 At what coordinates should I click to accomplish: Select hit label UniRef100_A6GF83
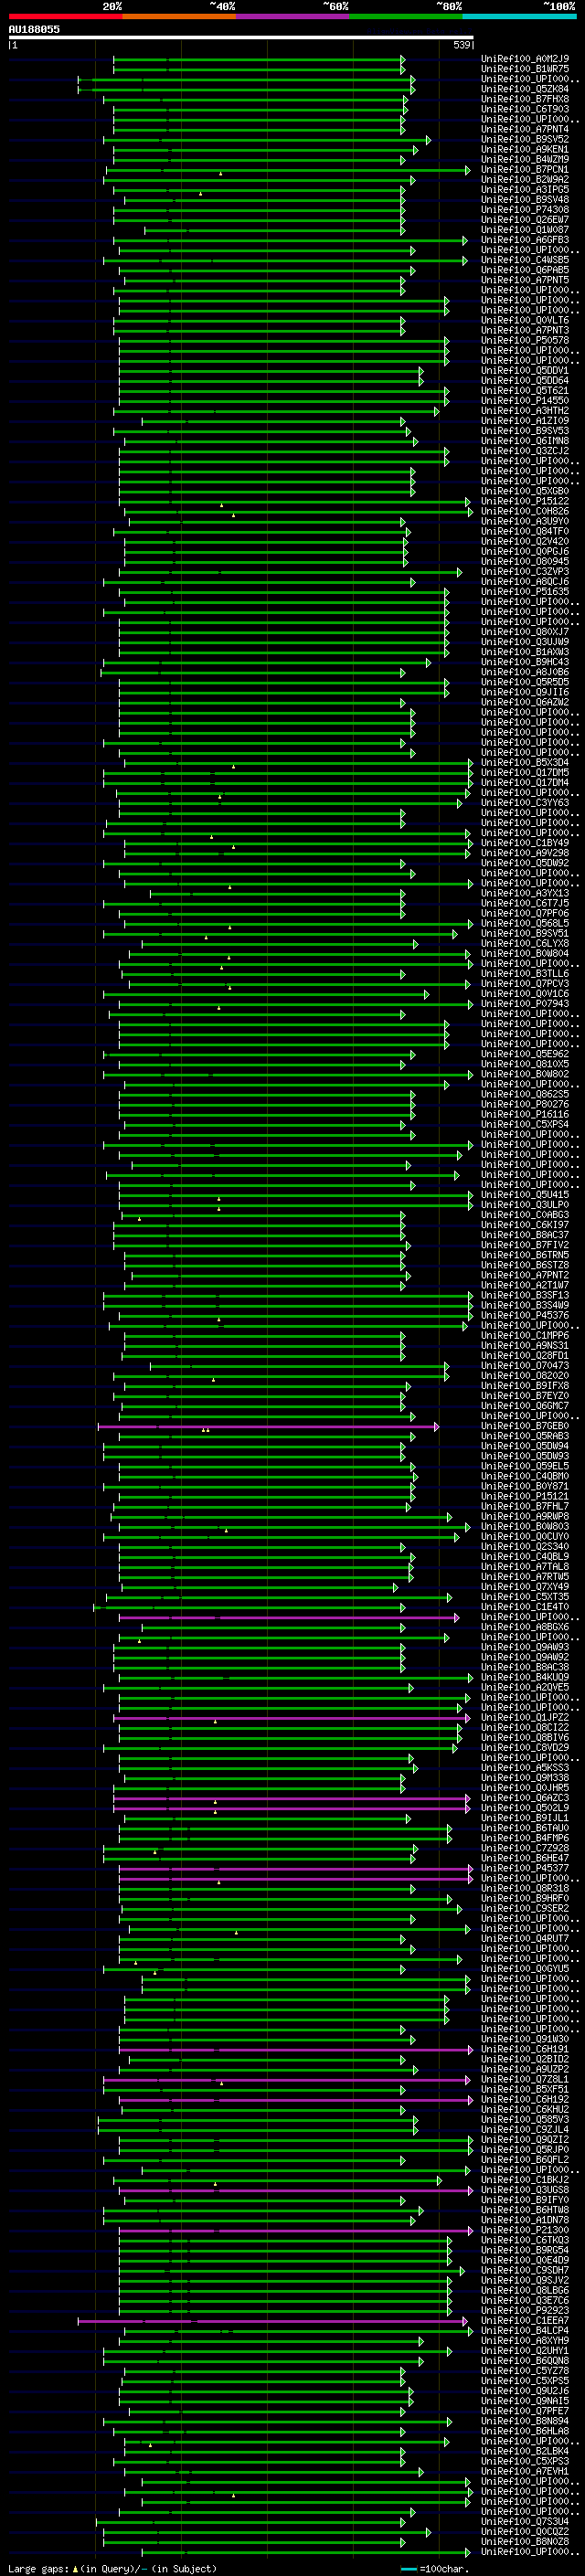(x=525, y=240)
